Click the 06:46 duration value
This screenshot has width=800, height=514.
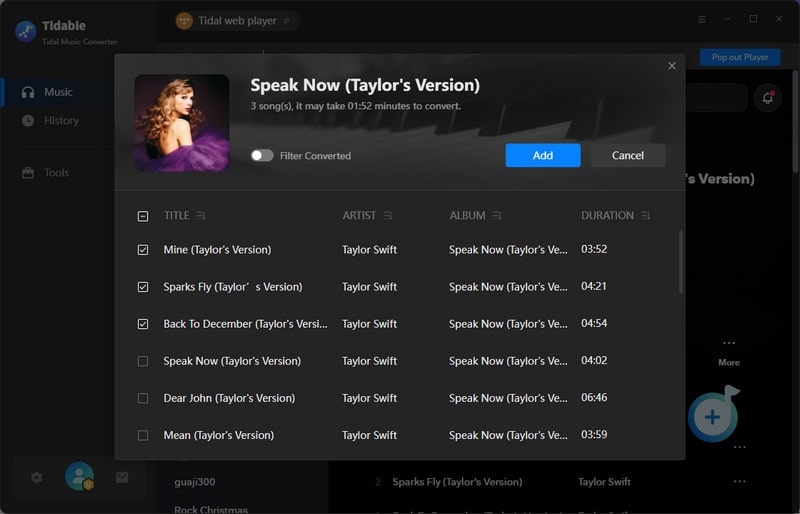coord(594,397)
